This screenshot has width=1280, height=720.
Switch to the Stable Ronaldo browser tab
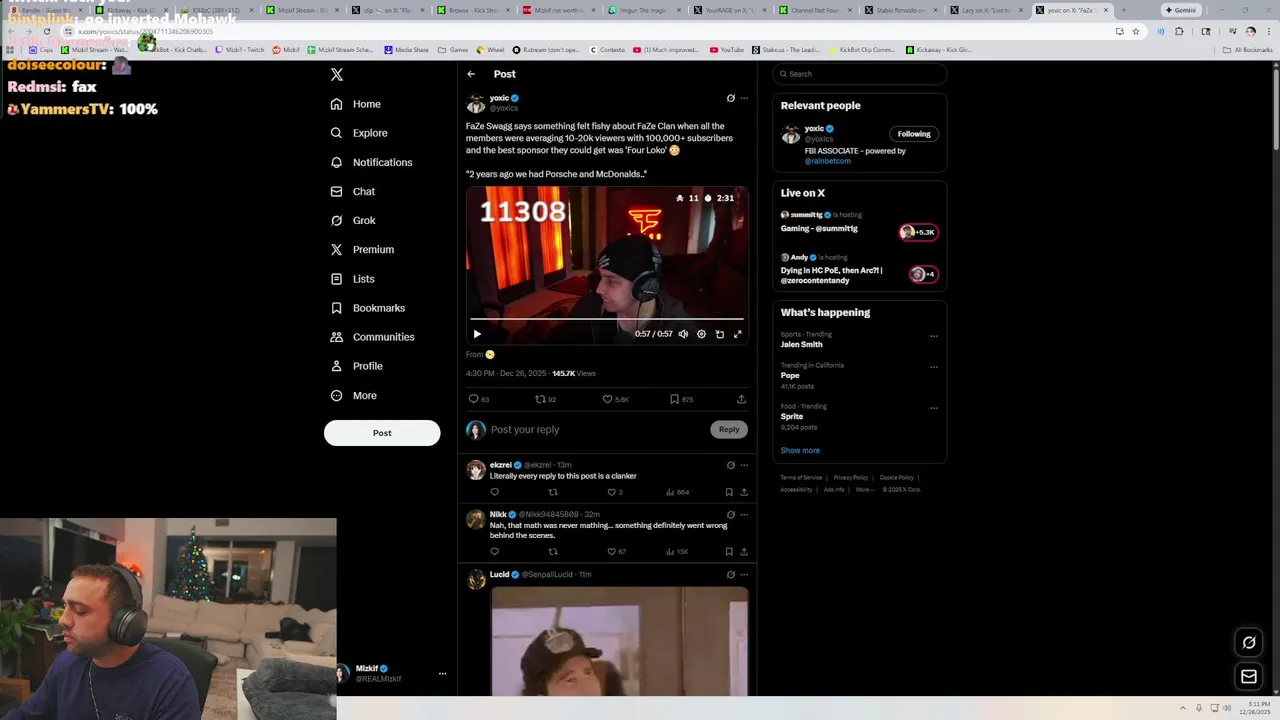(902, 10)
